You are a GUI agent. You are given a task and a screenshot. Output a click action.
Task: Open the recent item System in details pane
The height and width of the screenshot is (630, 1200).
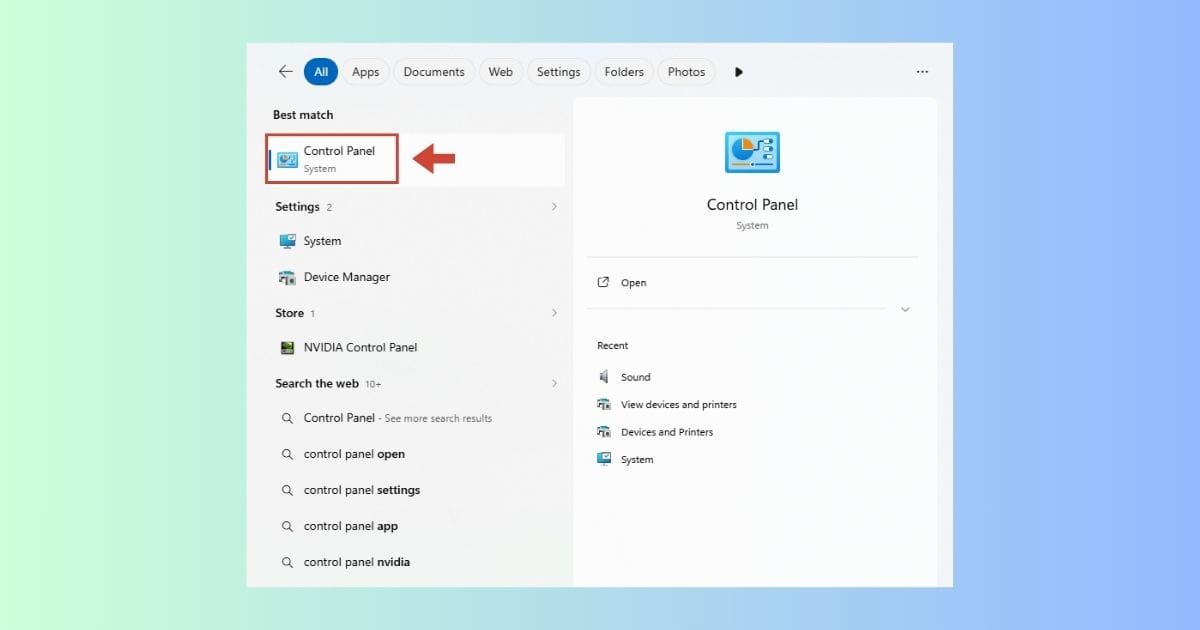pos(636,460)
